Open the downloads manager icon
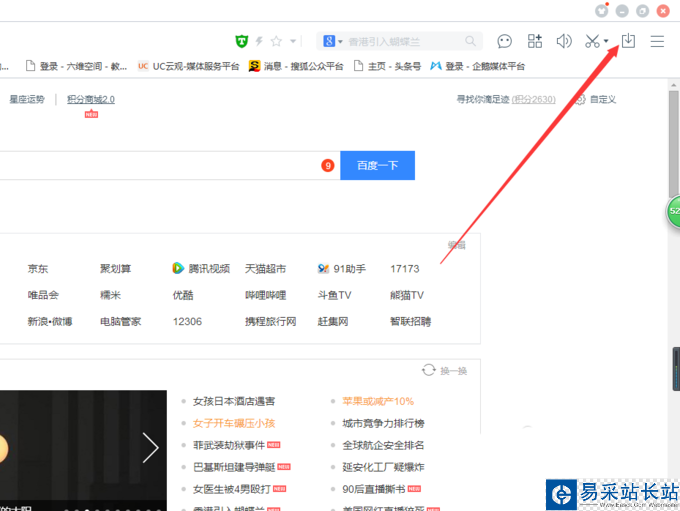680x511 pixels. tap(628, 41)
